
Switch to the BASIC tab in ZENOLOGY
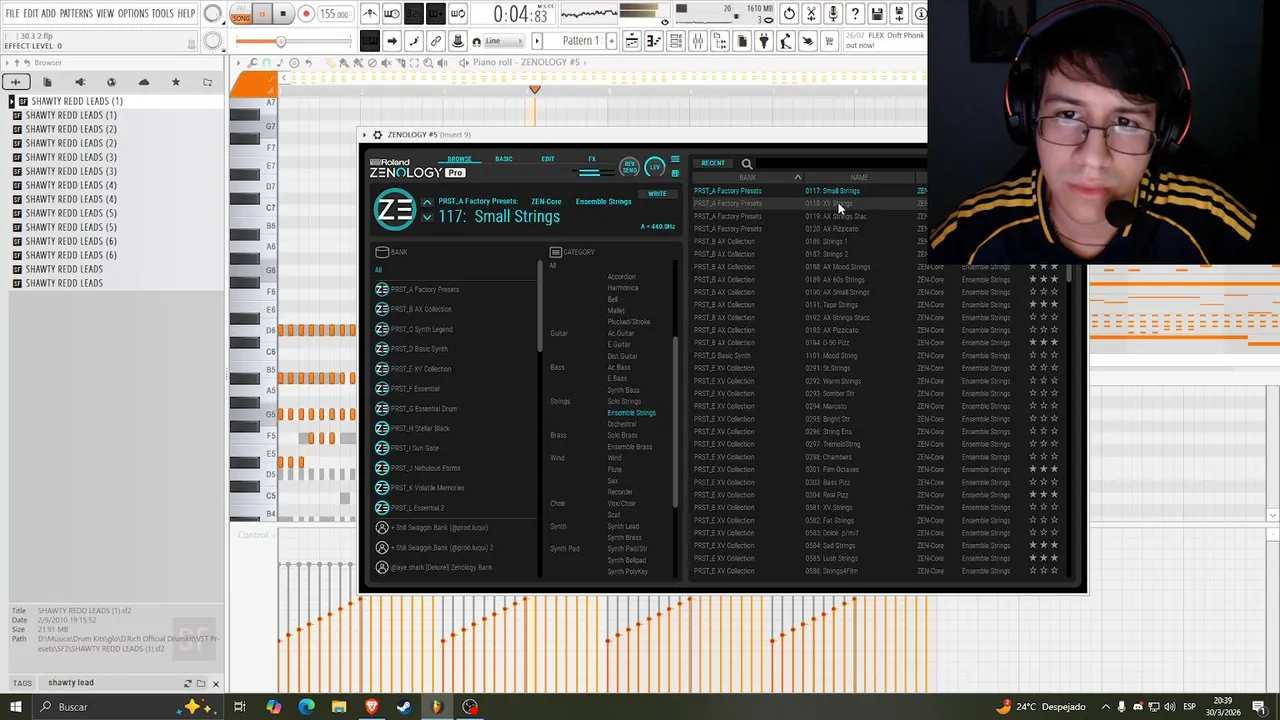pyautogui.click(x=503, y=159)
